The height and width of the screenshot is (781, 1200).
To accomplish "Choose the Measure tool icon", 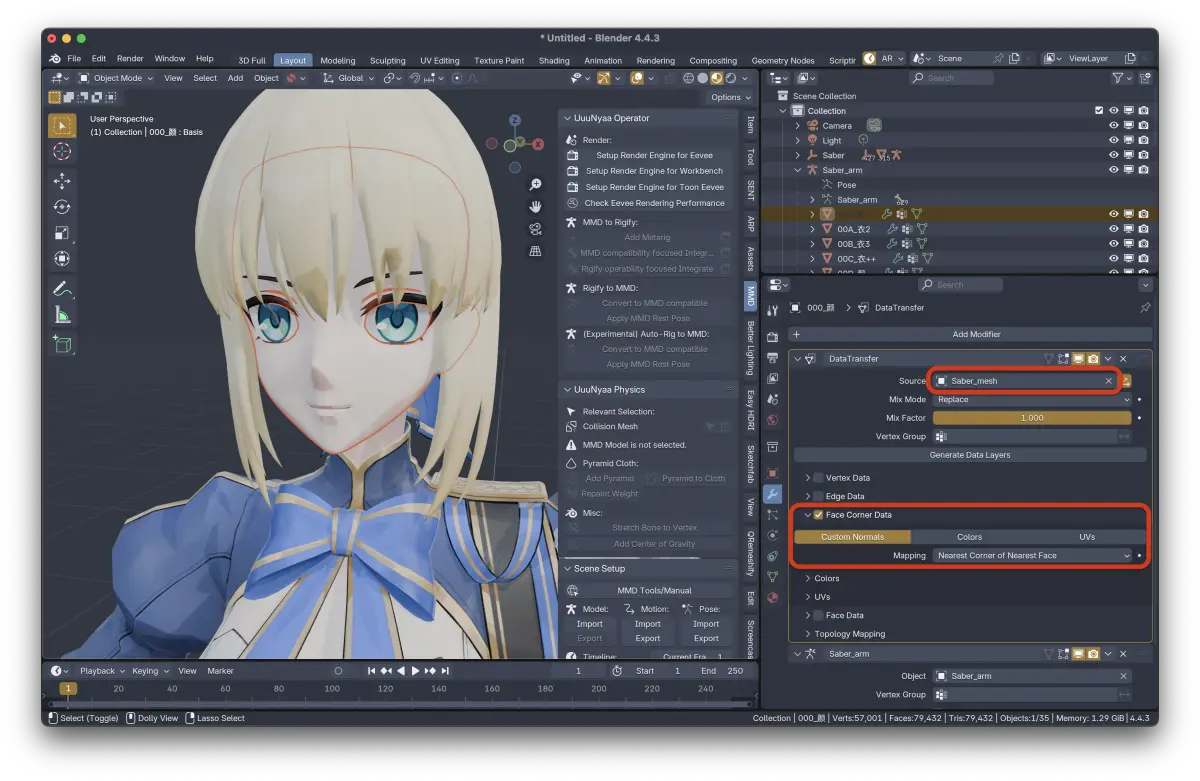I will click(62, 315).
